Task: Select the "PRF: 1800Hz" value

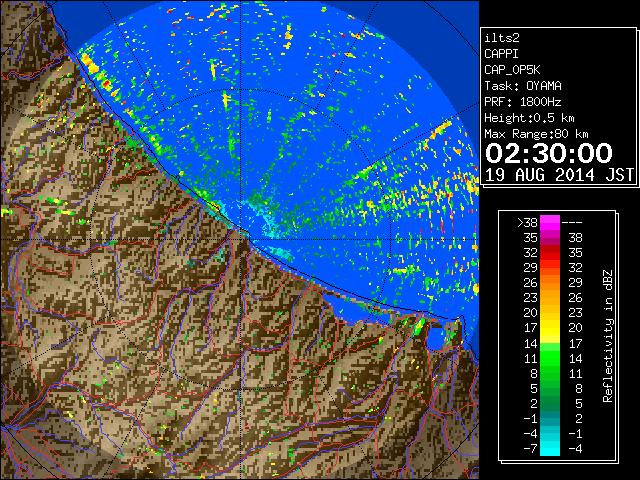Action: tap(522, 102)
